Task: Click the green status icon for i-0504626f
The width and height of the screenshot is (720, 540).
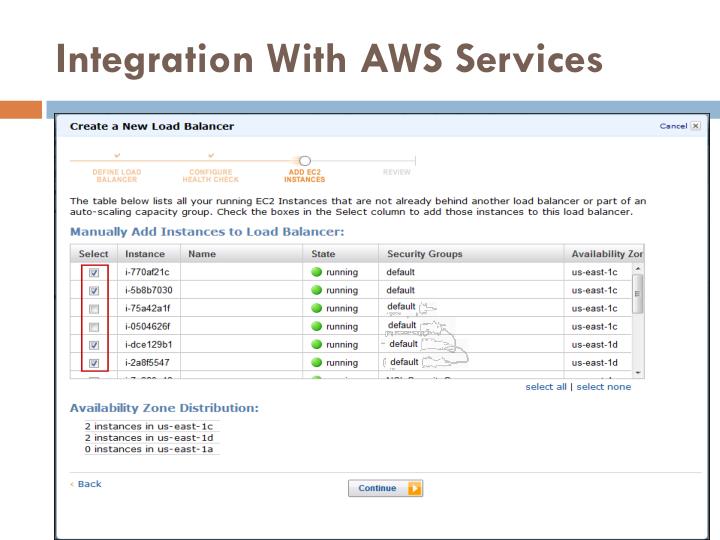Action: 316,326
